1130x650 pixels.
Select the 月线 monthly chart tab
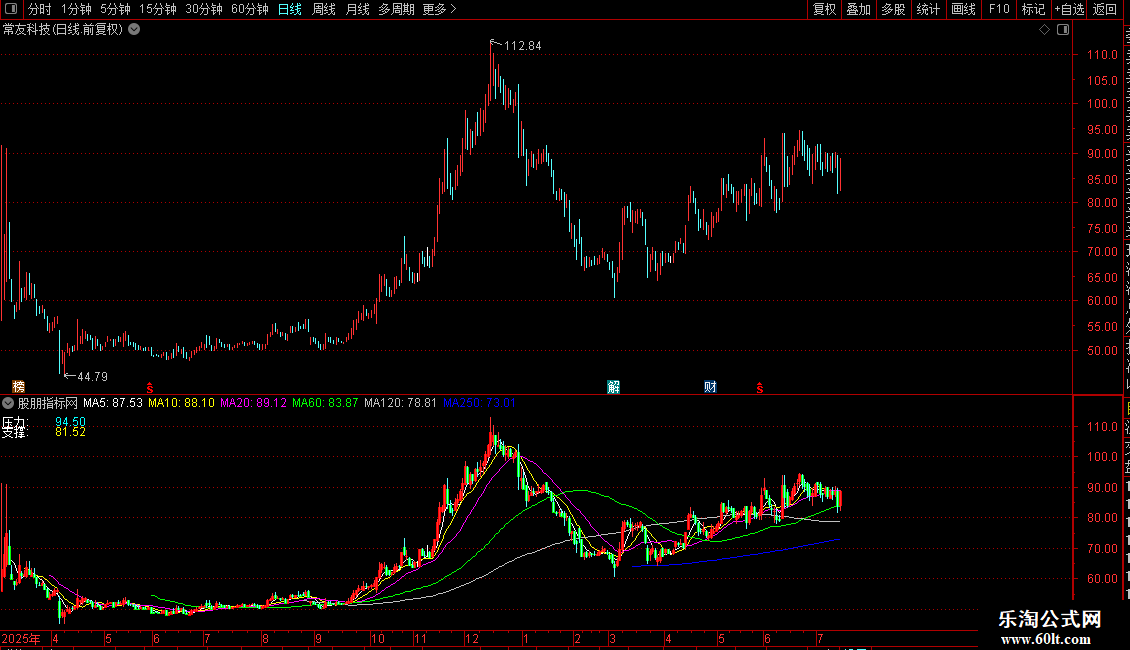coord(357,9)
